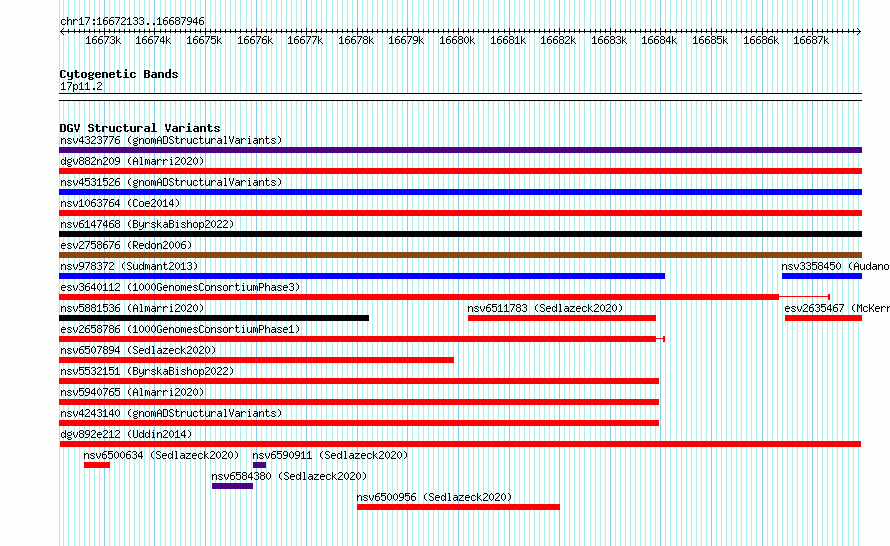Viewport: 890px width, 546px height.
Task: Open nsv5881536 (Almarri2020) label
Action: tap(132, 308)
